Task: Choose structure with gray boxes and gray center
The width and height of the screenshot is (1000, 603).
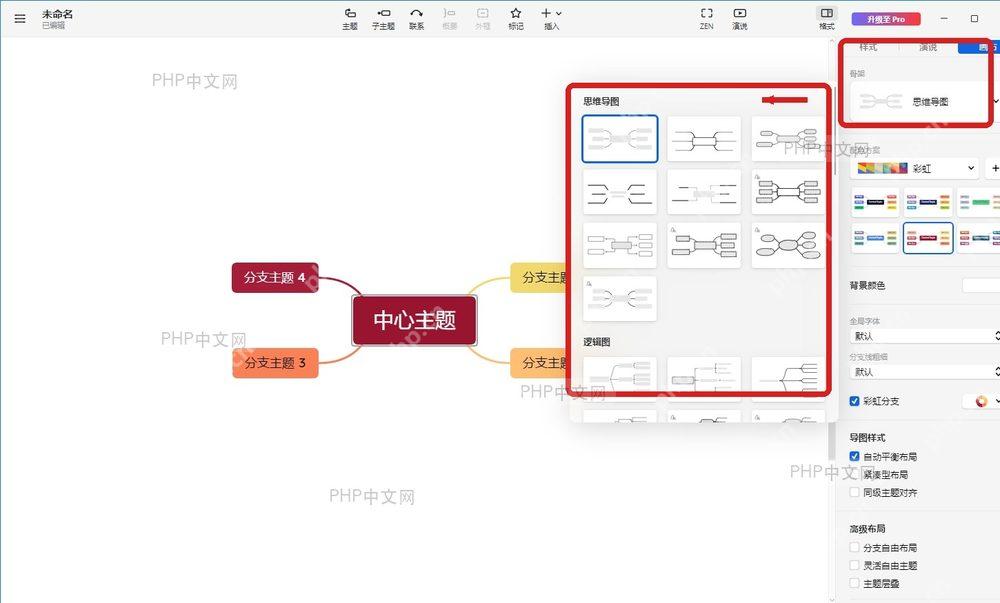Action: click(704, 245)
